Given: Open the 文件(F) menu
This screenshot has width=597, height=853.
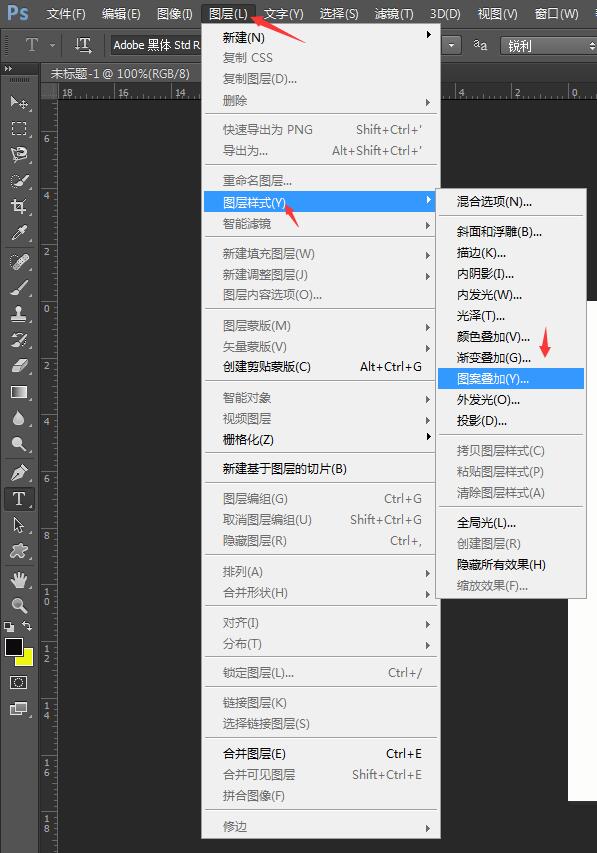Looking at the screenshot, I should [x=66, y=14].
